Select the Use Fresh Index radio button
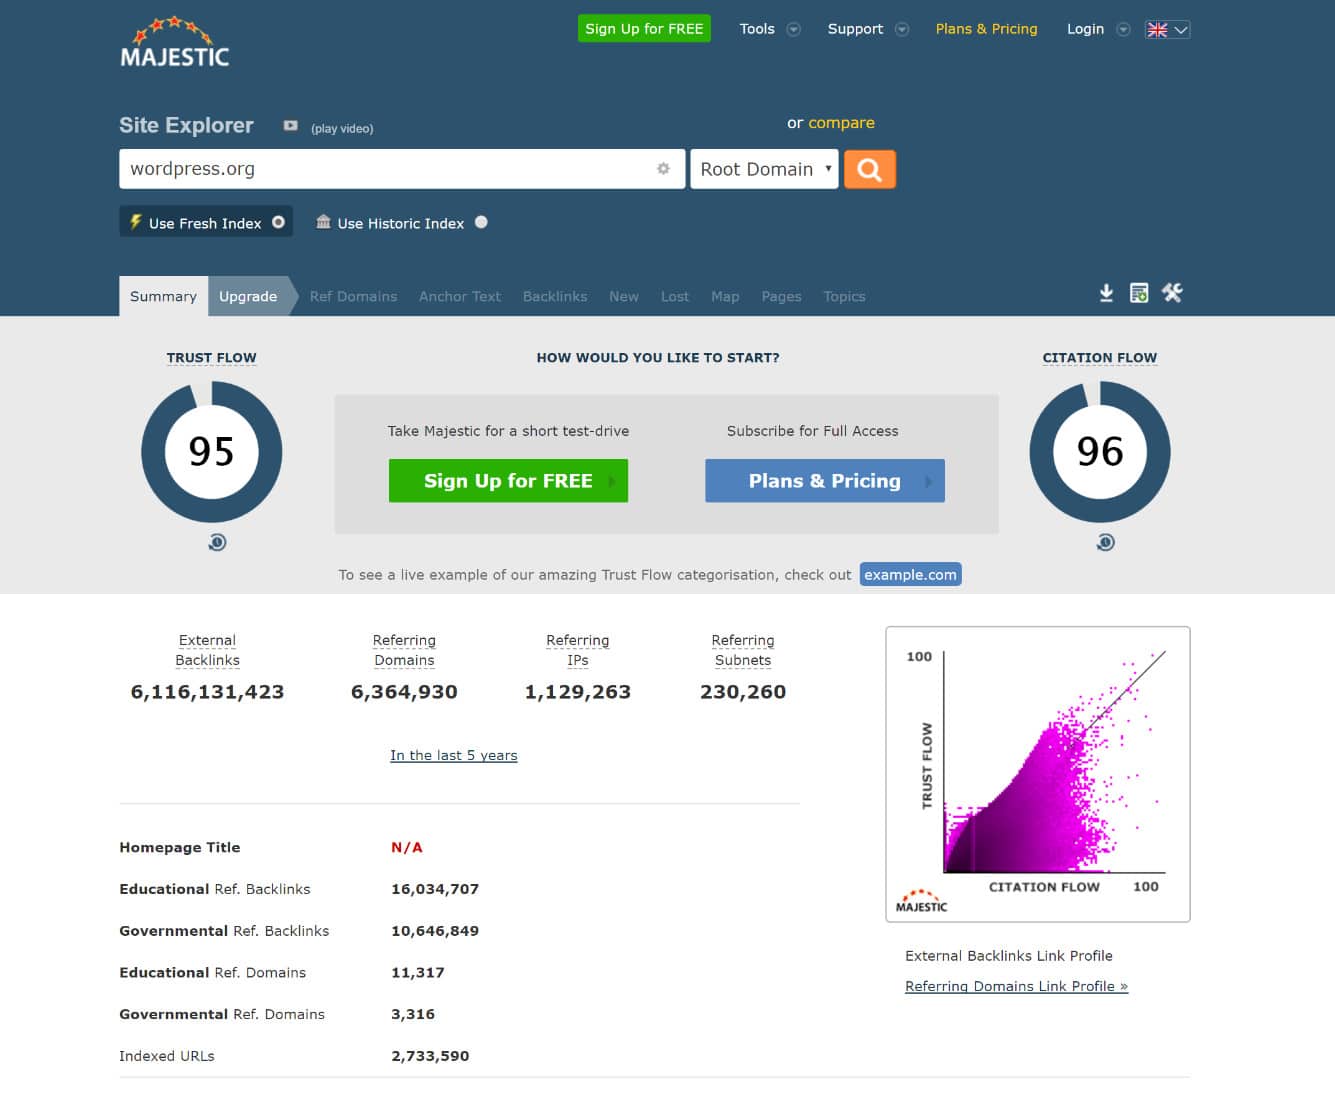Image resolution: width=1335 pixels, height=1107 pixels. [279, 222]
